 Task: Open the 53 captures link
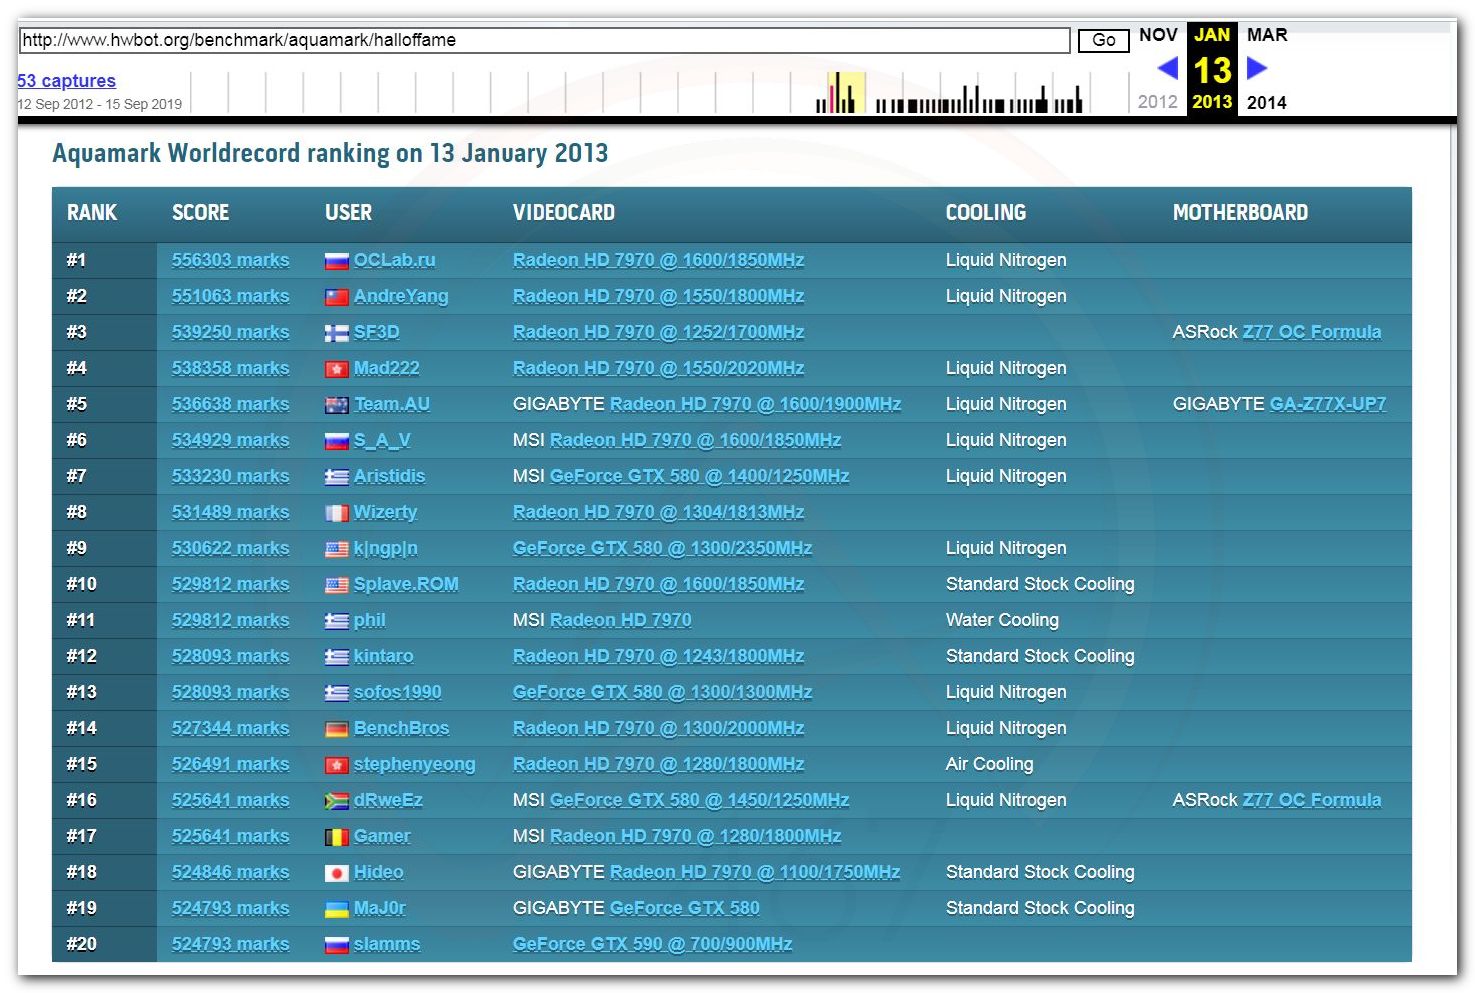tap(66, 81)
